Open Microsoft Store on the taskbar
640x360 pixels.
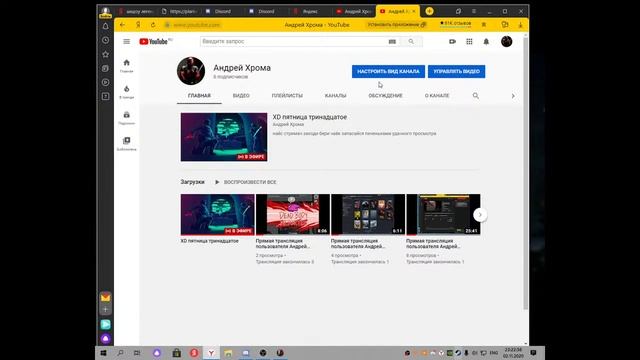tap(176, 353)
